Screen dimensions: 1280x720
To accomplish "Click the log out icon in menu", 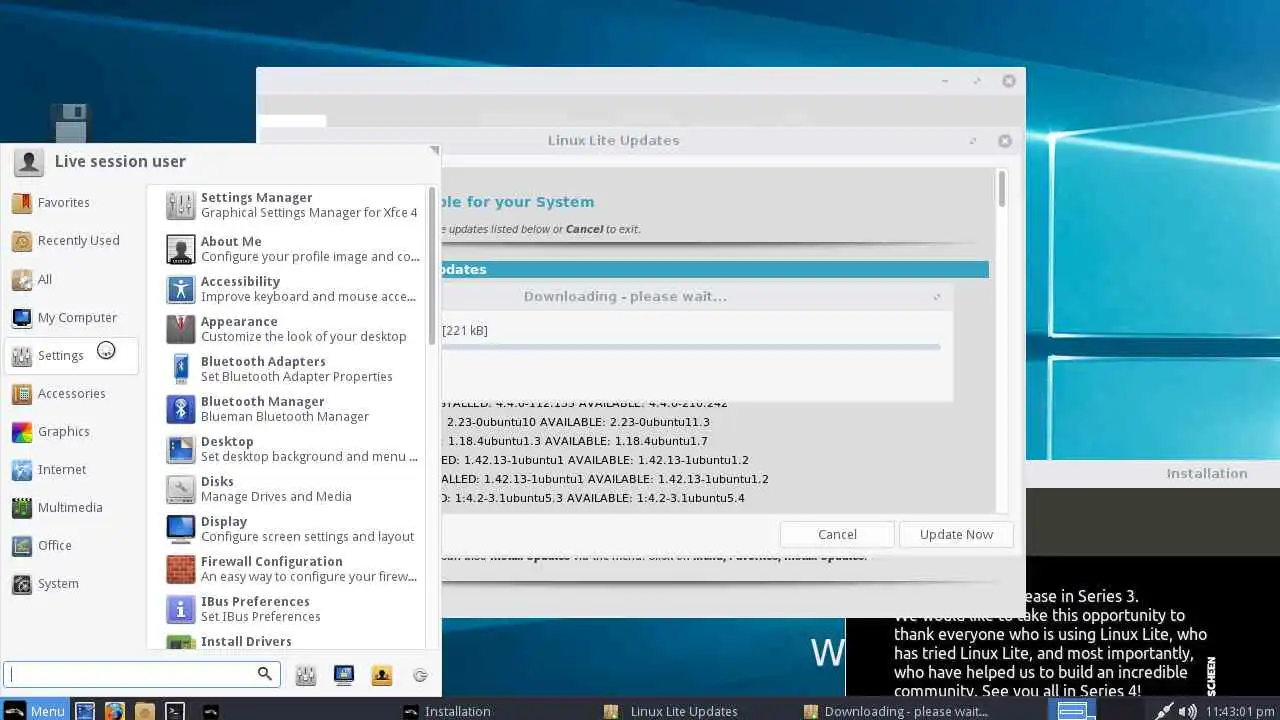I will 420,675.
